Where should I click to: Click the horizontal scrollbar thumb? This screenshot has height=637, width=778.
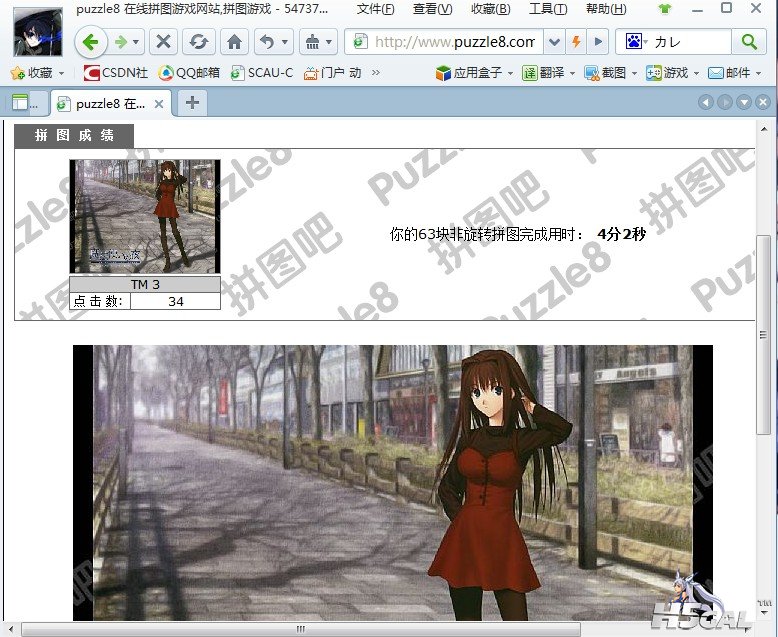(301, 629)
